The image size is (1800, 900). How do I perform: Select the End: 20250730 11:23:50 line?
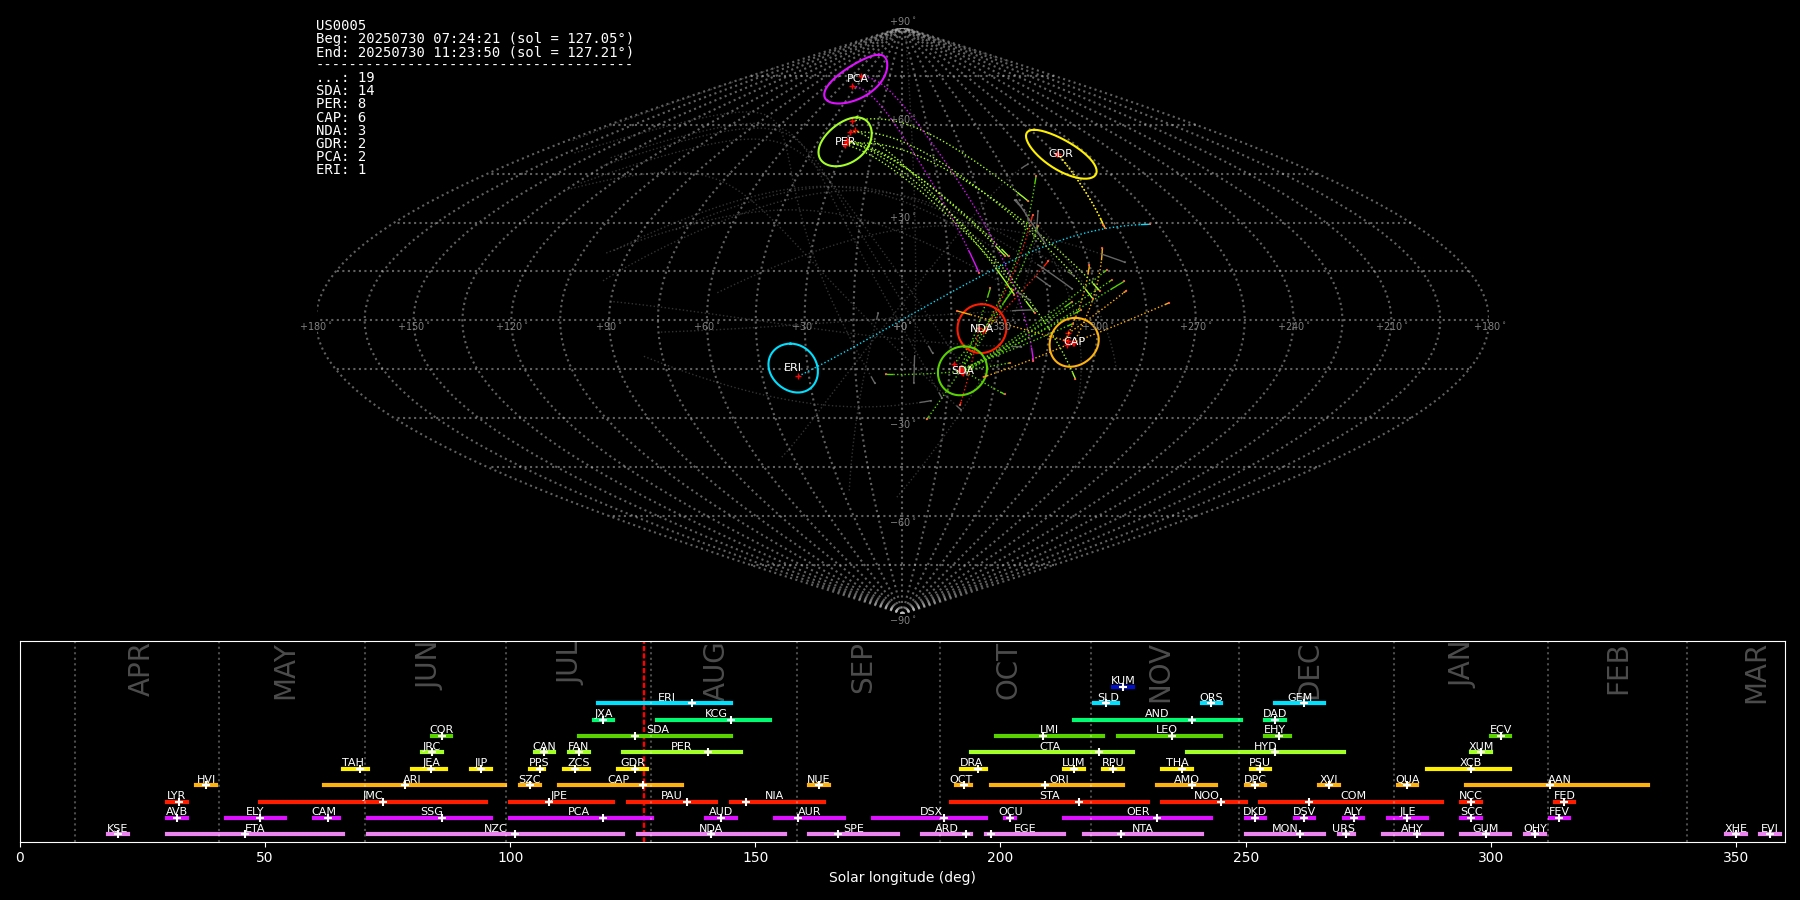pos(475,52)
